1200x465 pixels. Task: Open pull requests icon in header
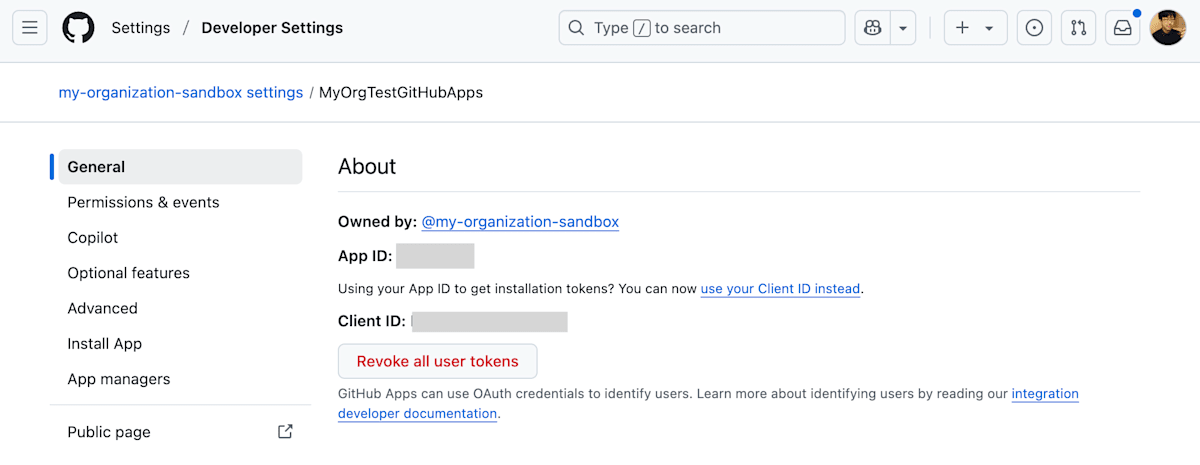tap(1078, 28)
